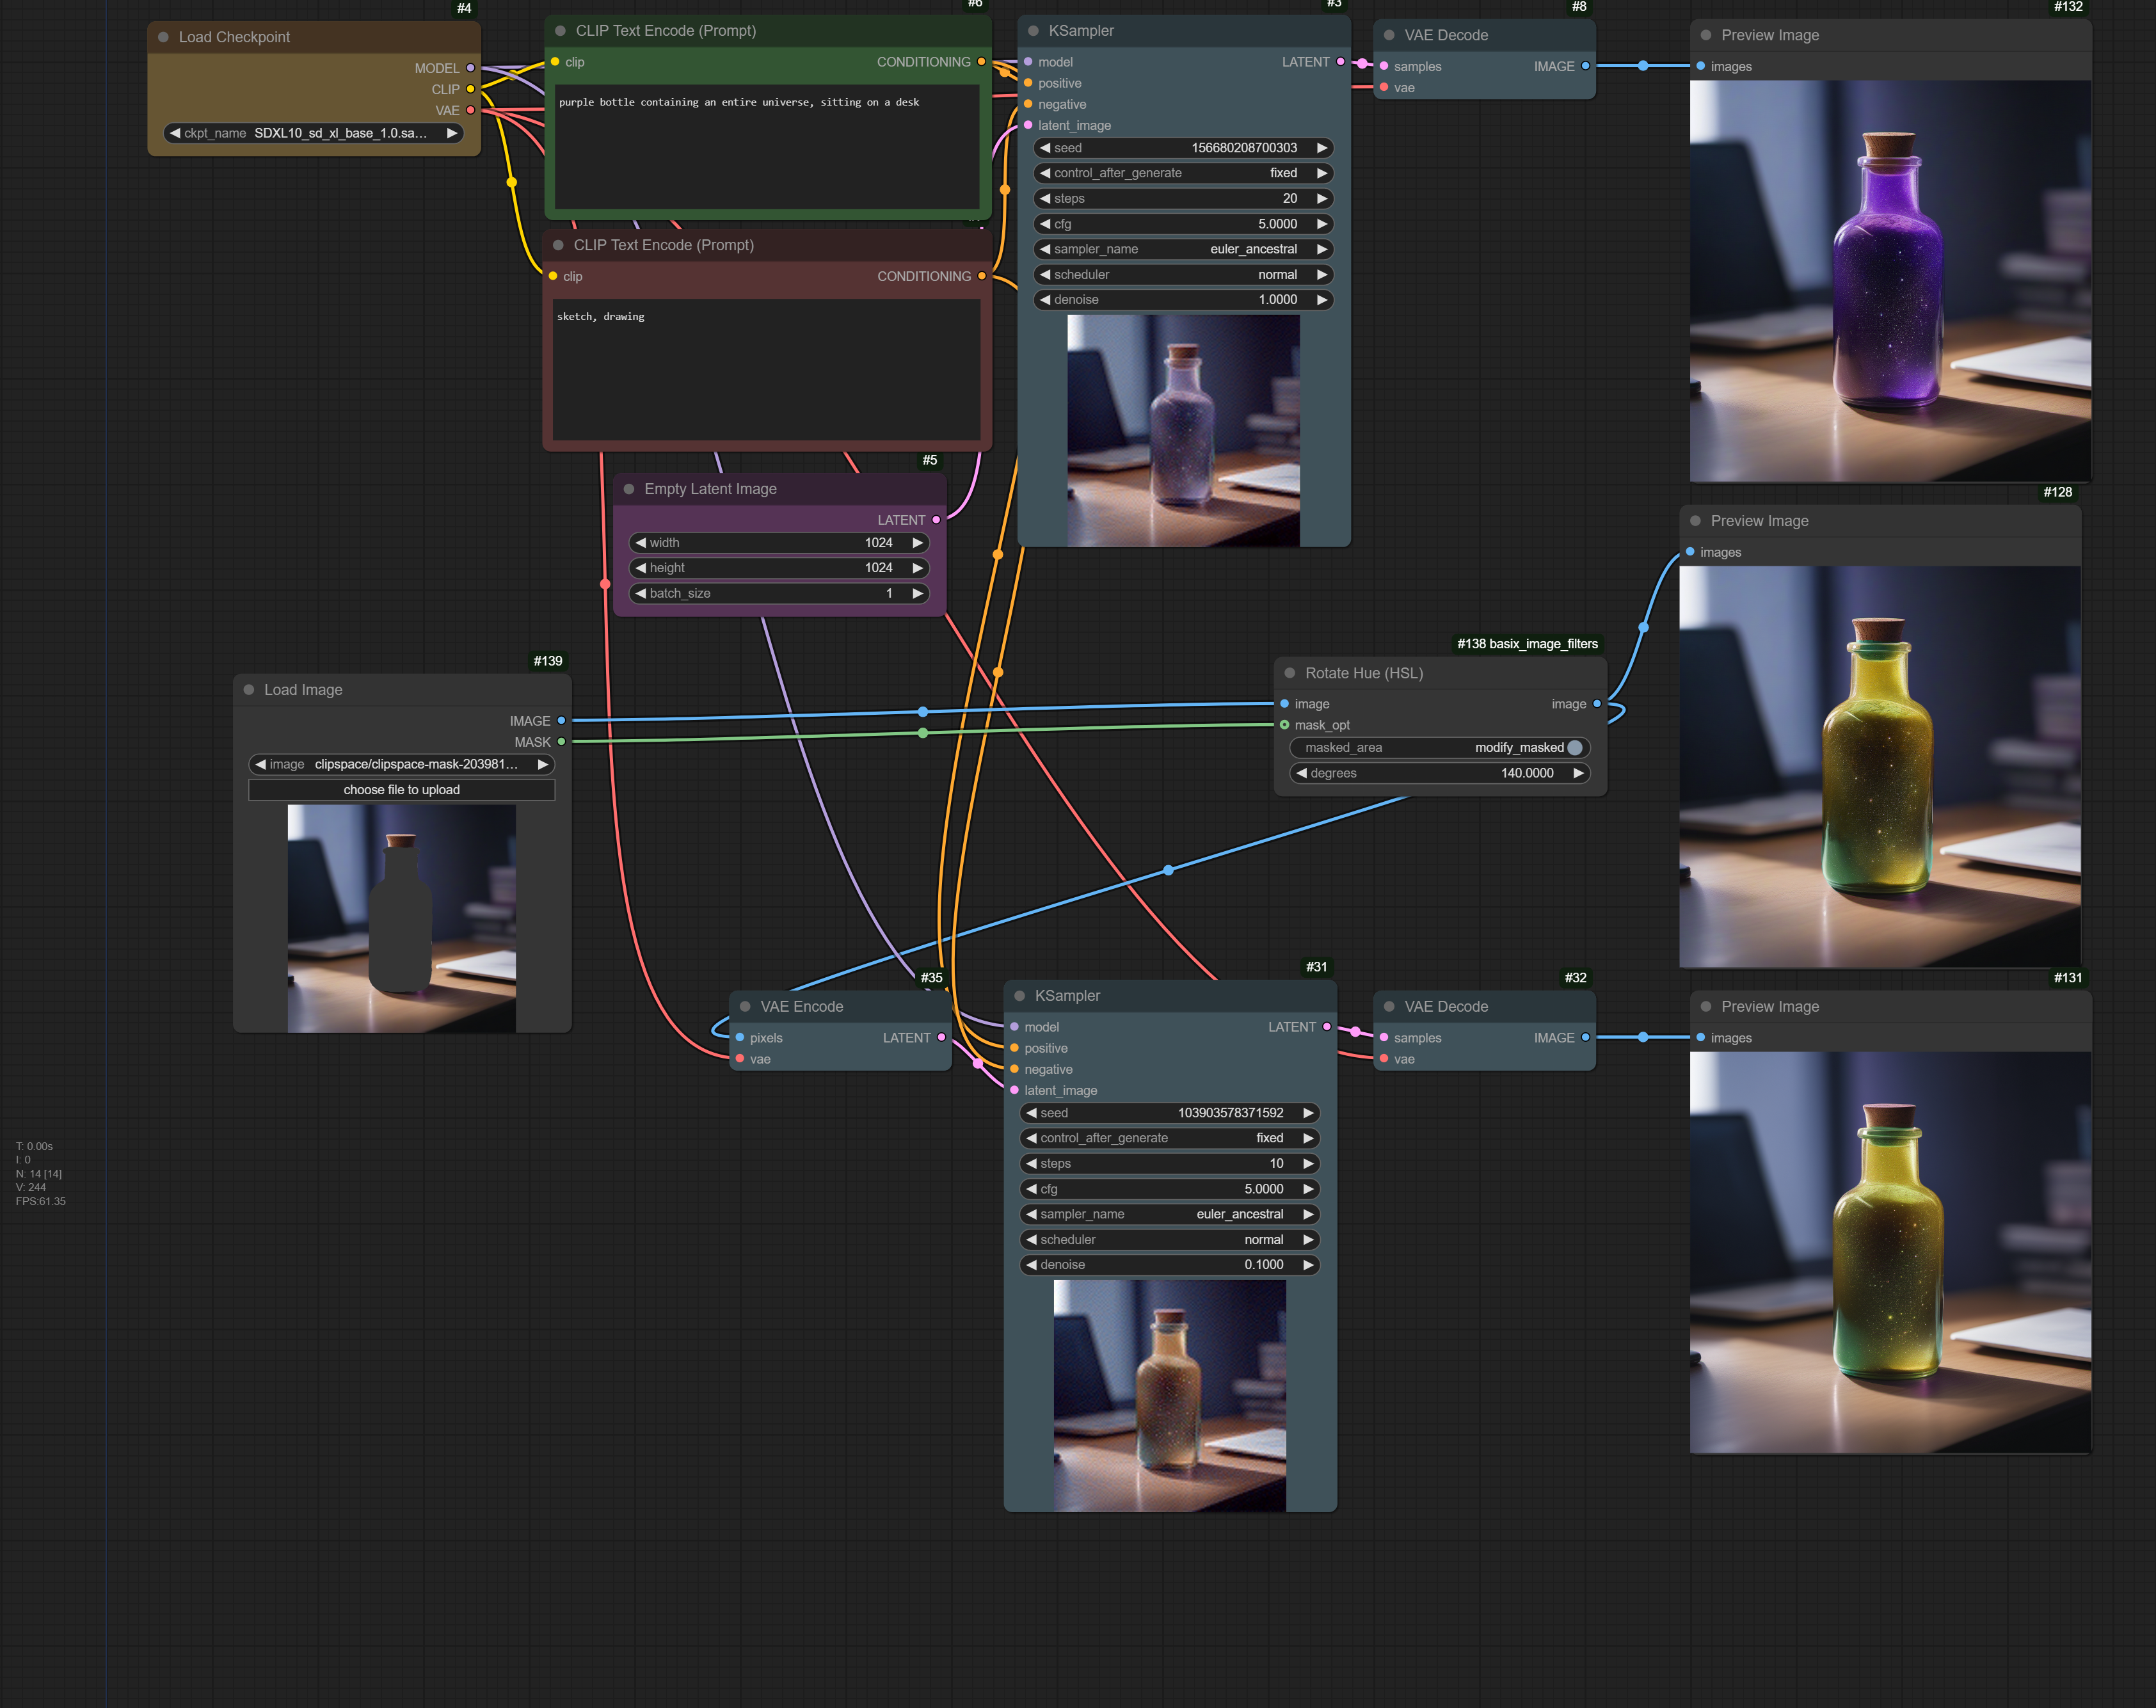2156x1708 pixels.
Task: Click MASK output socket on Load Image
Action: pyautogui.click(x=561, y=742)
